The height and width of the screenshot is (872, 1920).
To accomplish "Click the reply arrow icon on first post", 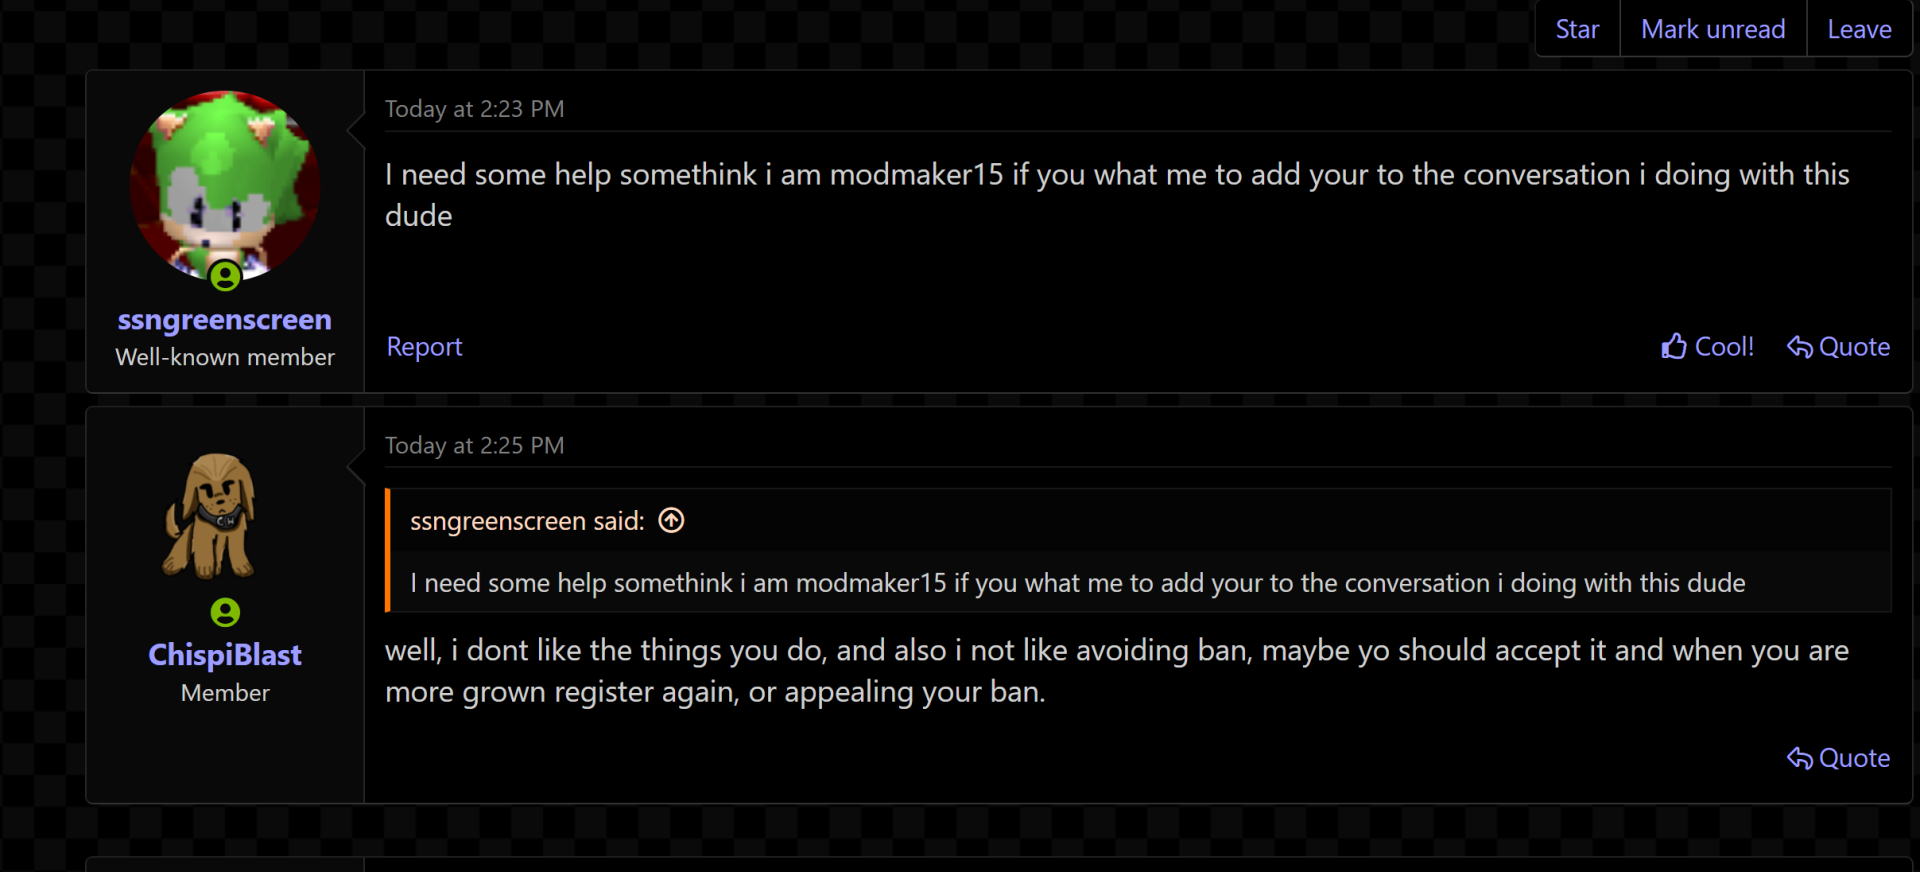I will (x=1800, y=347).
